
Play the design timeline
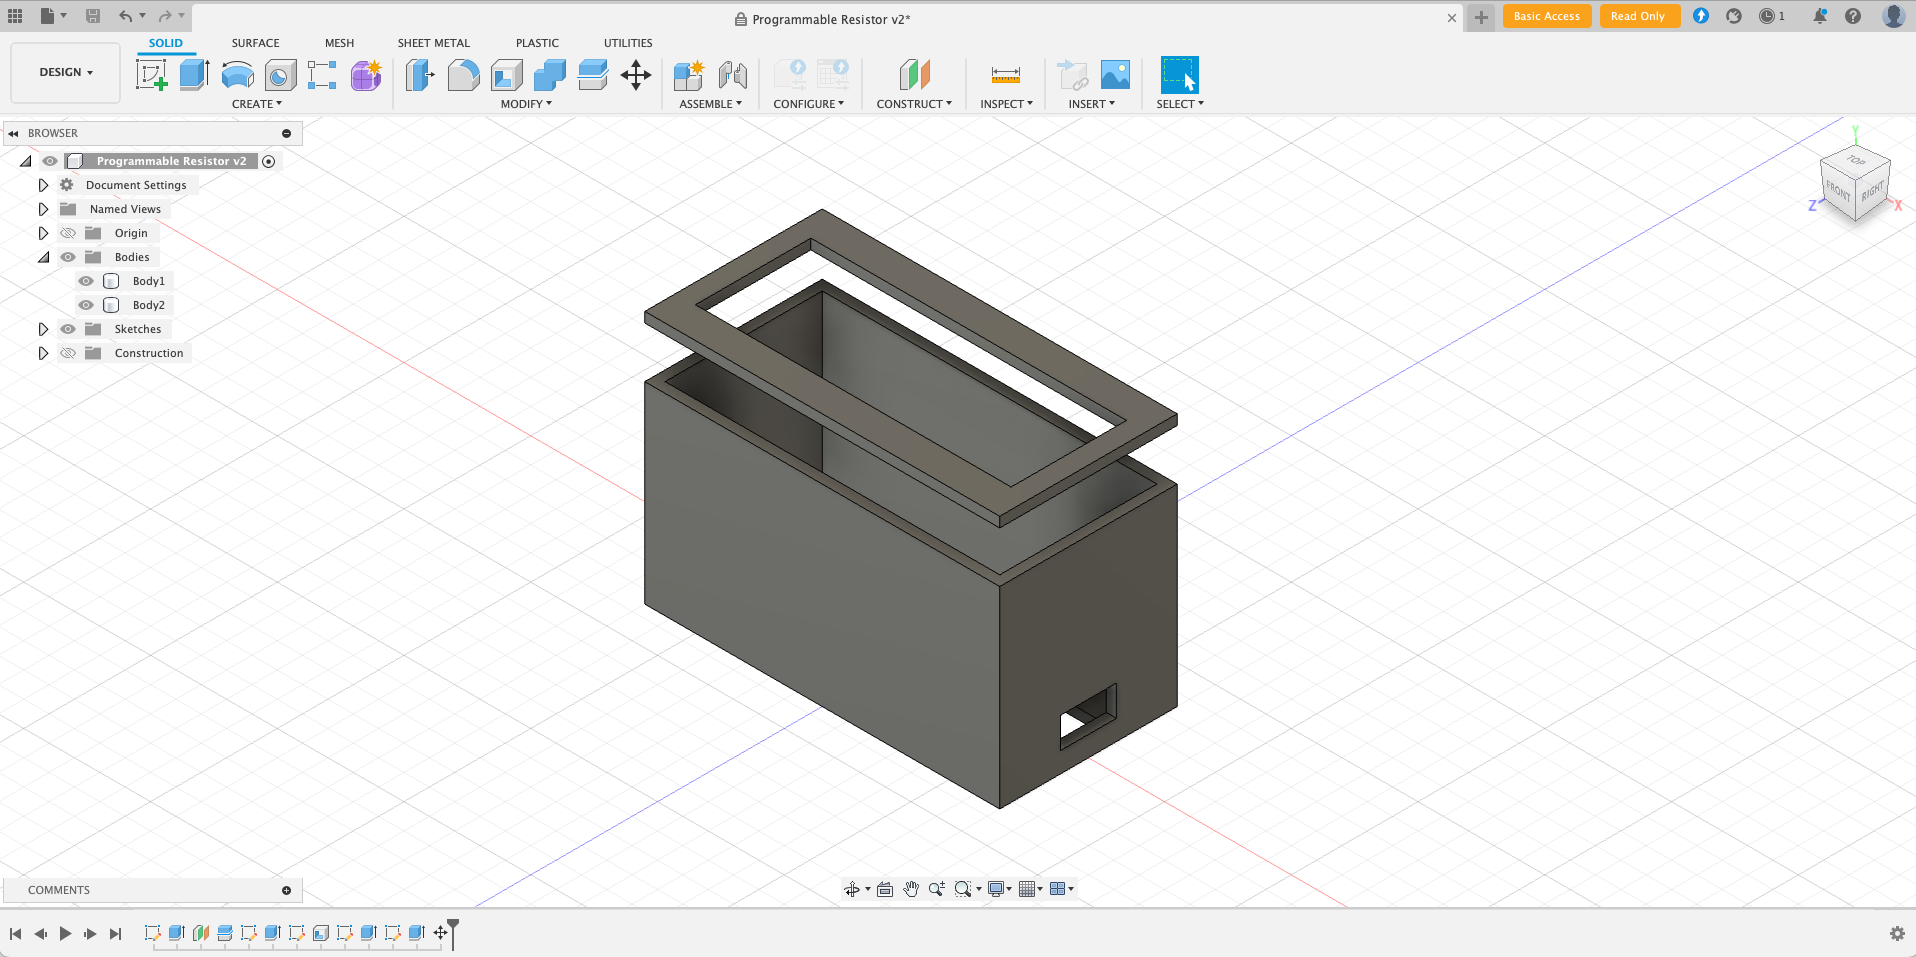(x=65, y=933)
